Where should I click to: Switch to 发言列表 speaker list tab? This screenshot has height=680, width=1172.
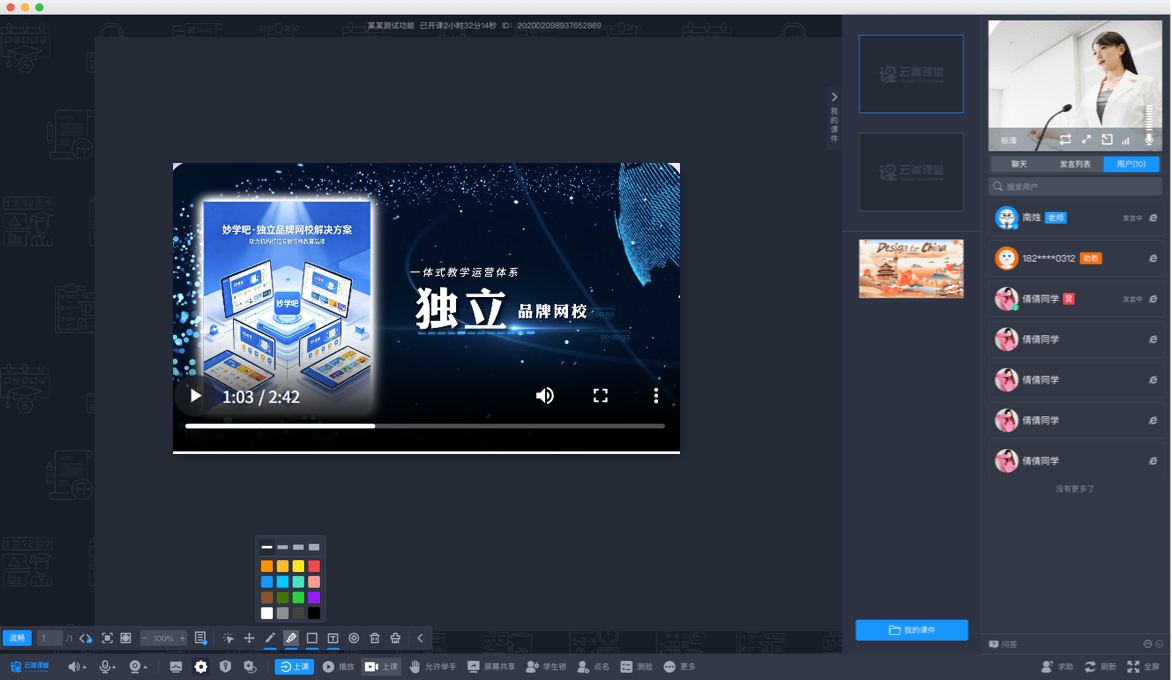point(1075,164)
